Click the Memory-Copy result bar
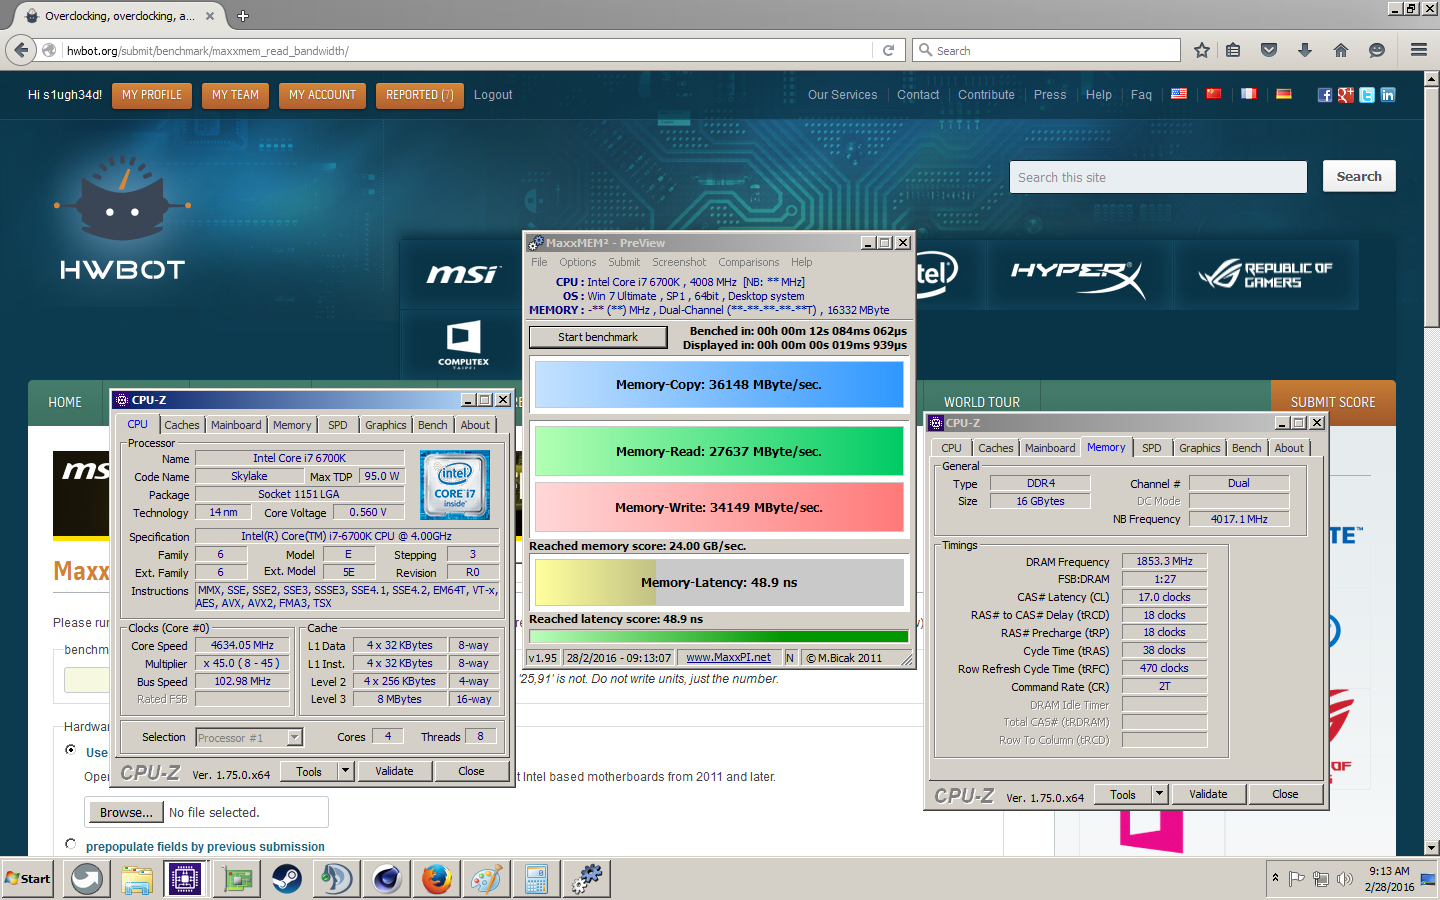This screenshot has width=1440, height=900. [719, 385]
